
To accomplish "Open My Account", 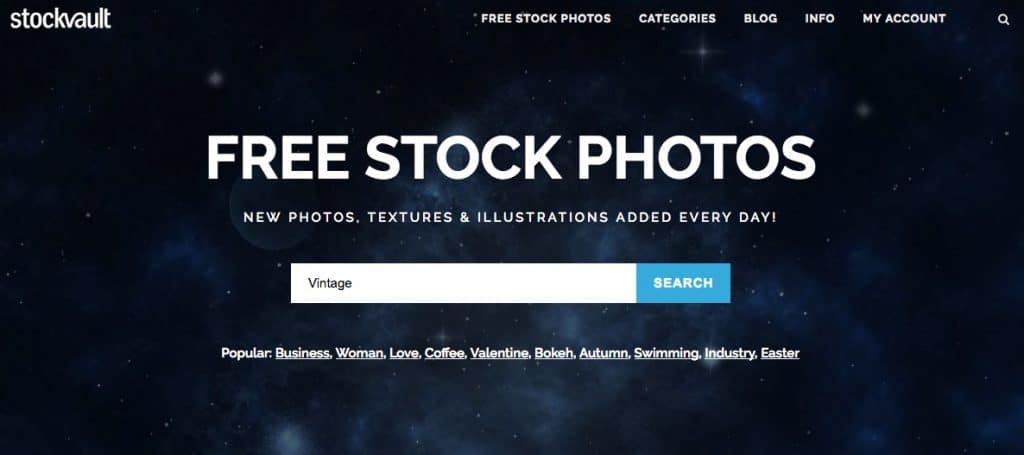I will click(904, 18).
